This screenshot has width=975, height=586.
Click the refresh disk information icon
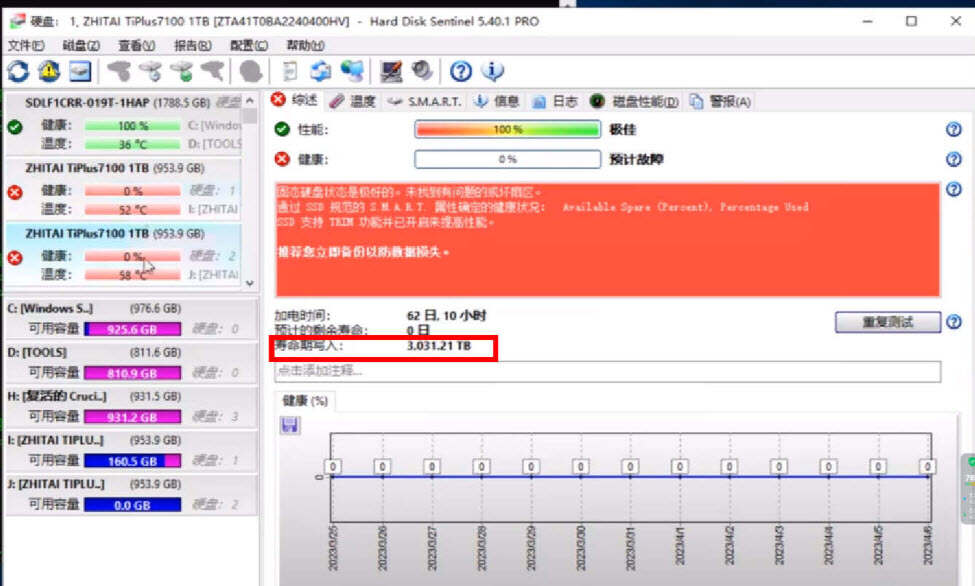point(16,71)
